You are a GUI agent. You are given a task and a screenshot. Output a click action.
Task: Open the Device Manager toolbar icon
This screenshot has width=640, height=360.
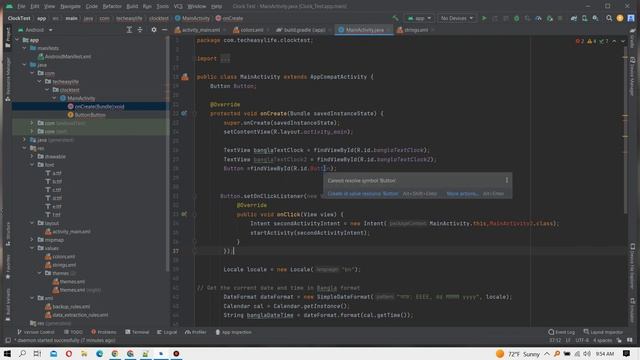tap(584, 18)
